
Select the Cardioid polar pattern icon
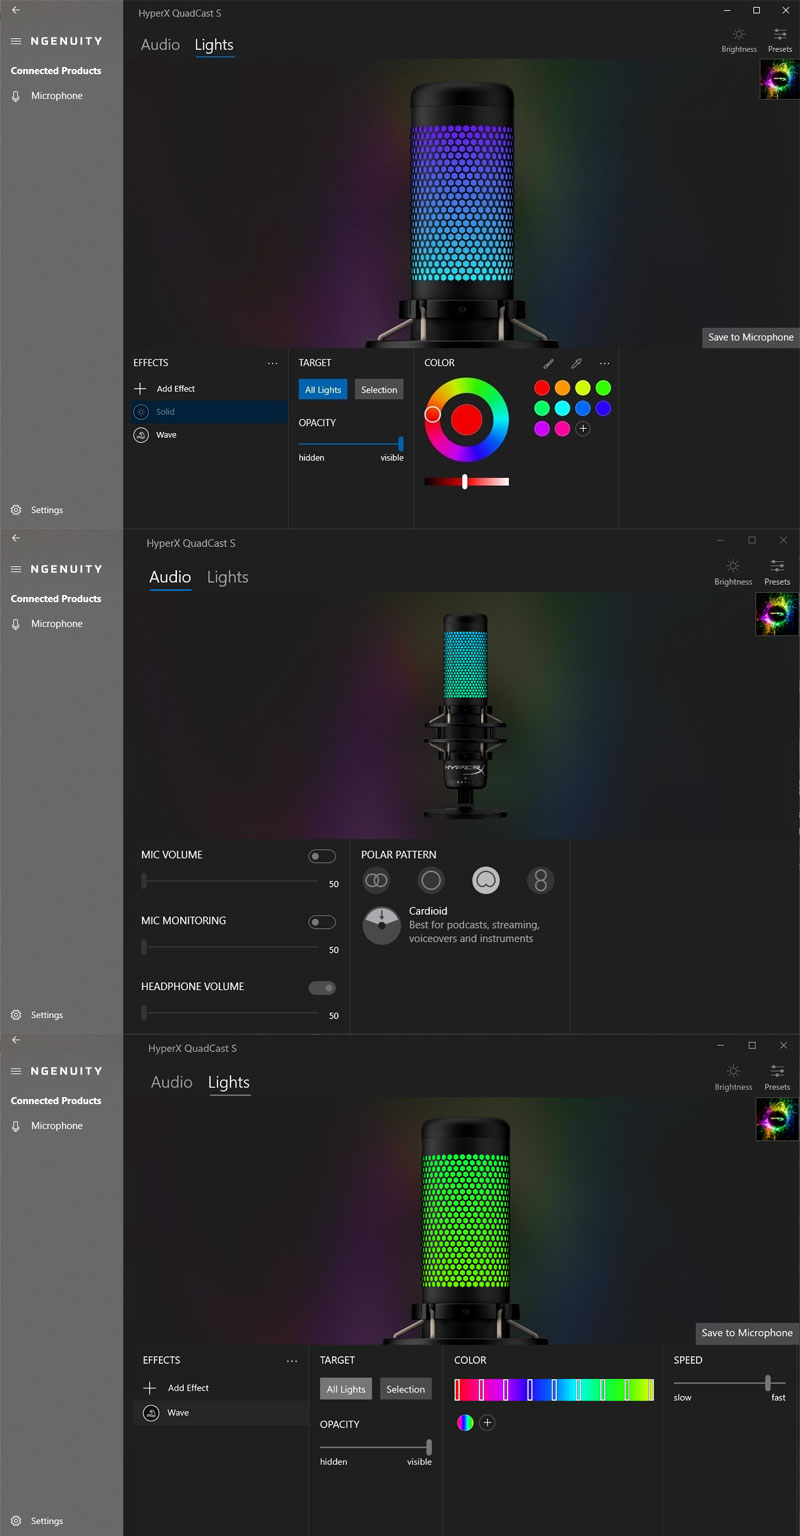(x=486, y=880)
